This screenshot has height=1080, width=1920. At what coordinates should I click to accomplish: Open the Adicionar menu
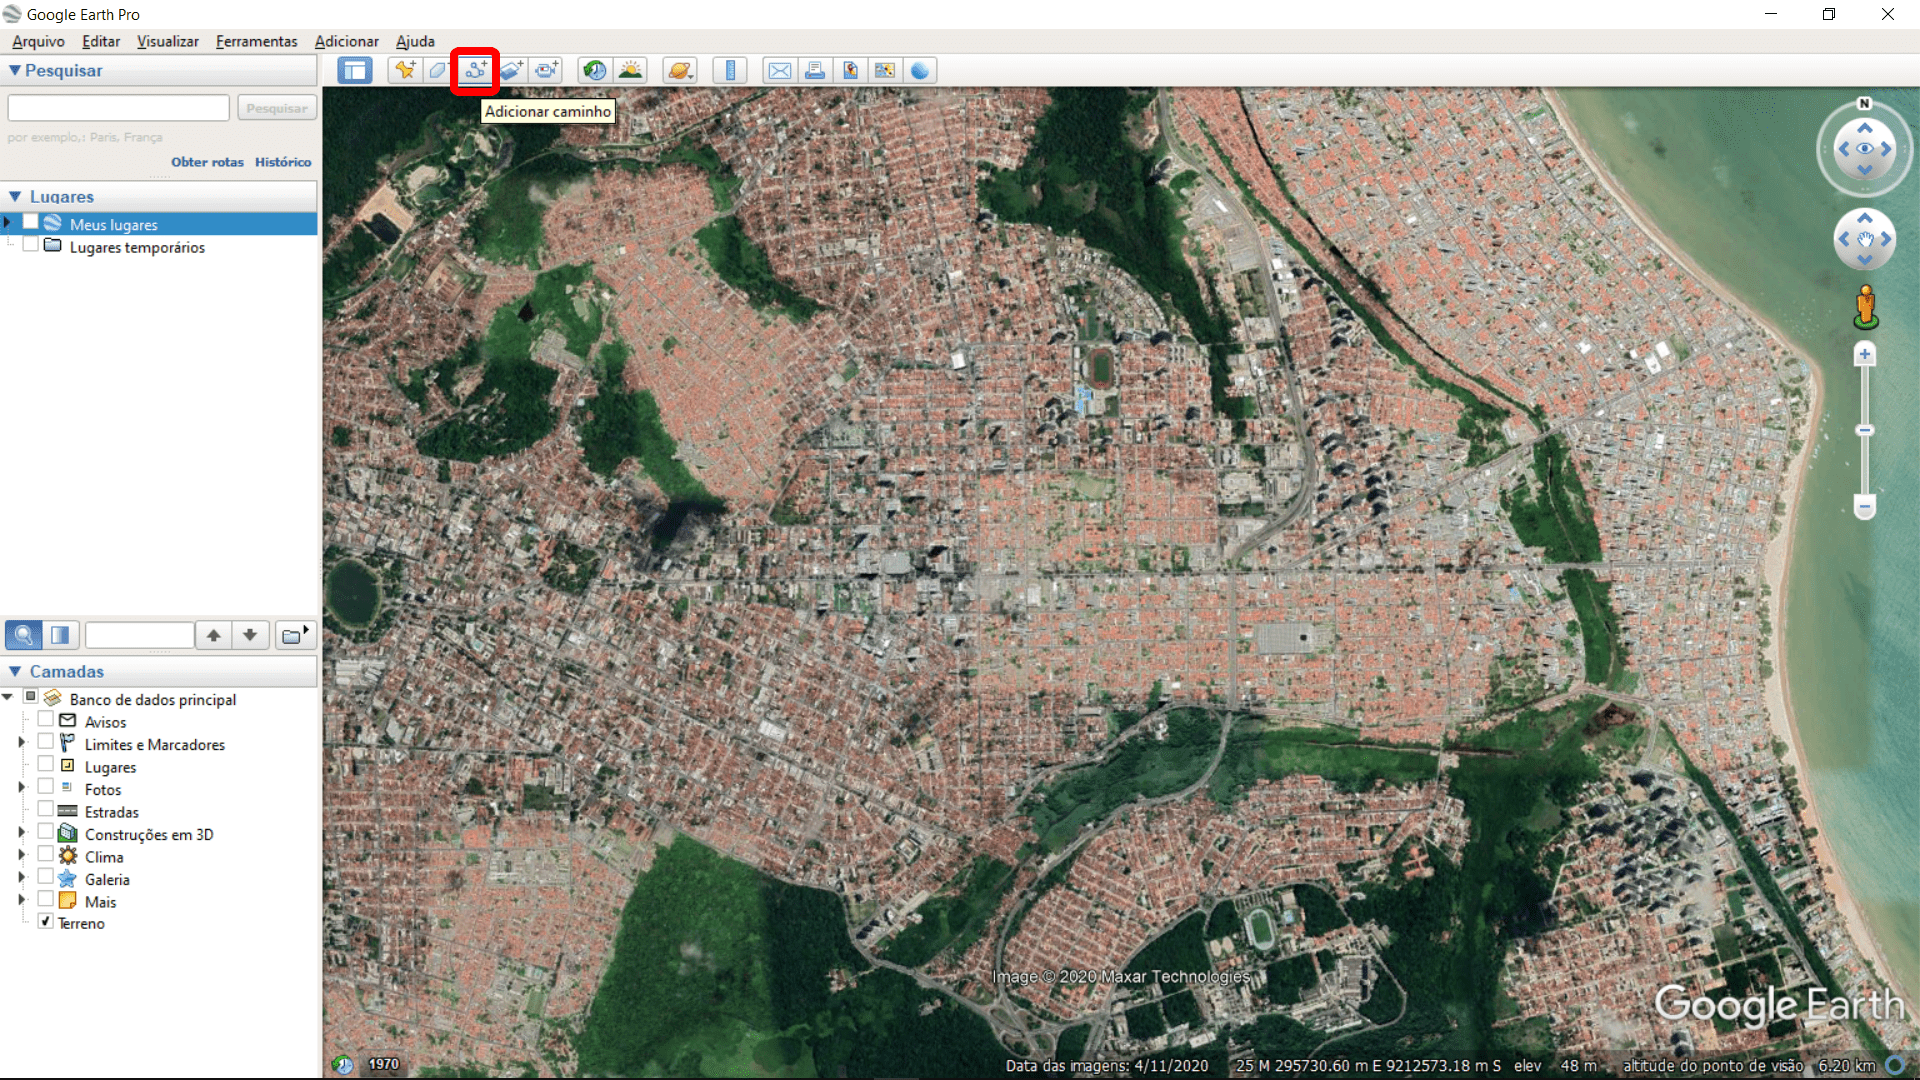click(346, 41)
